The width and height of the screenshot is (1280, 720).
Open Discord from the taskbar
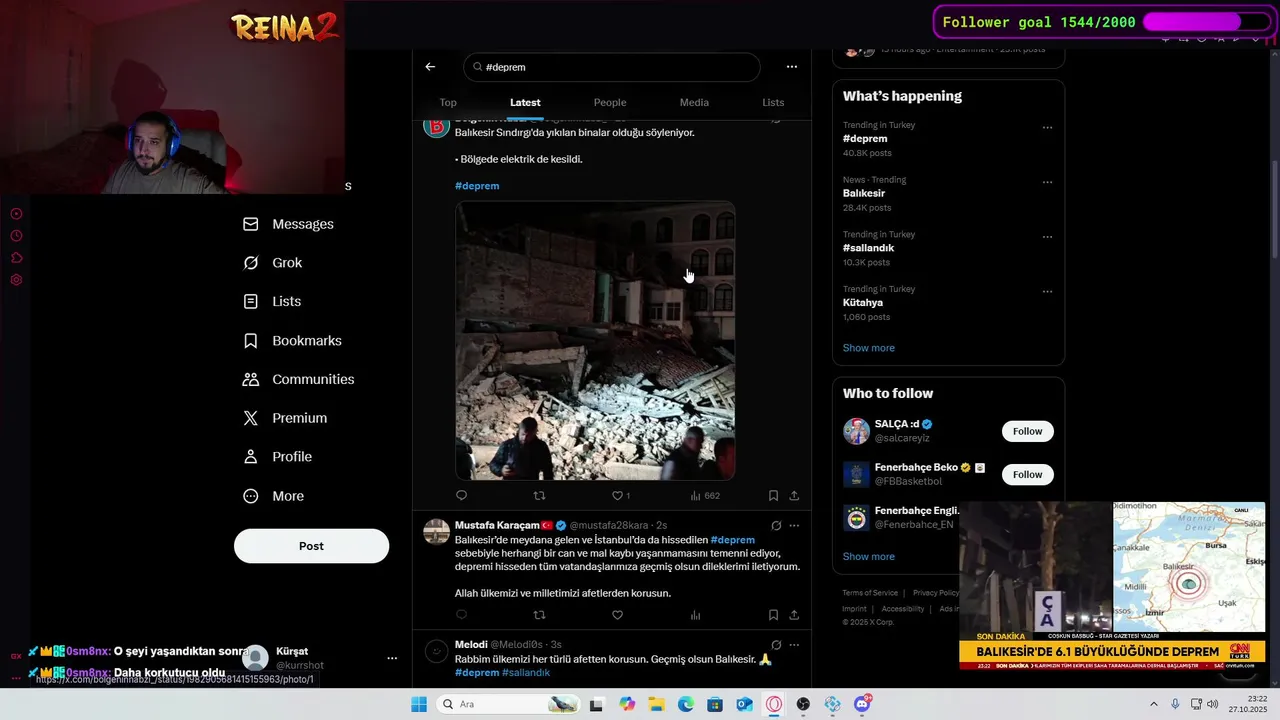pos(862,704)
